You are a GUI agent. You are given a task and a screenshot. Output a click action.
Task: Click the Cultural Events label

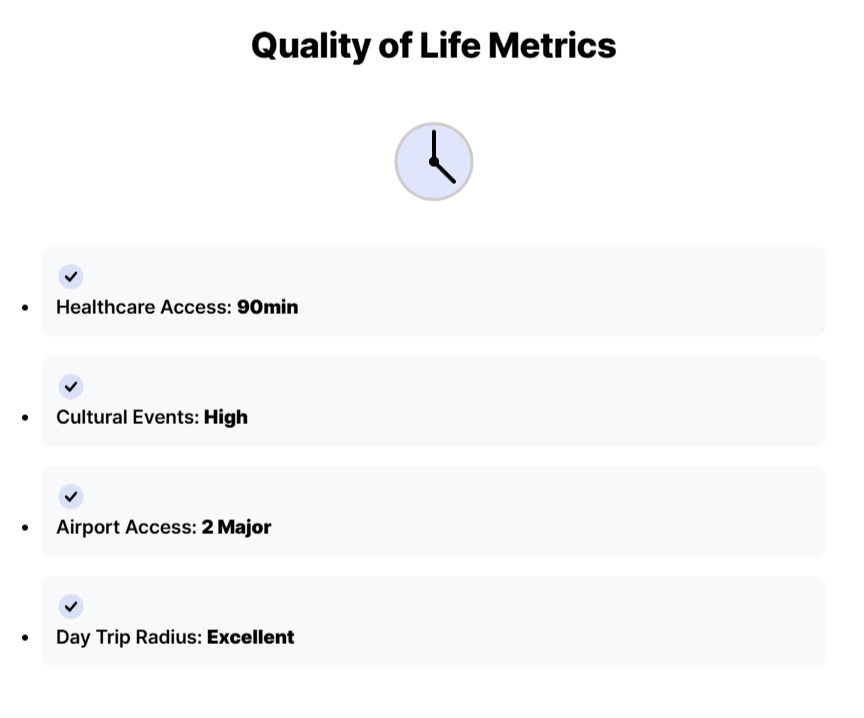click(x=128, y=417)
